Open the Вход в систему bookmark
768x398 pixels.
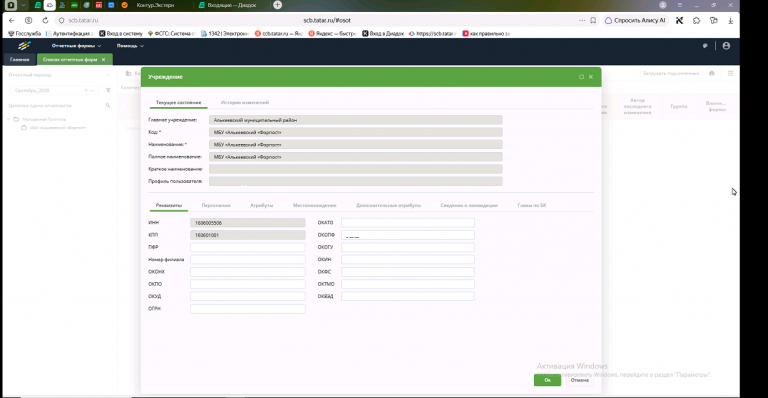(x=120, y=33)
